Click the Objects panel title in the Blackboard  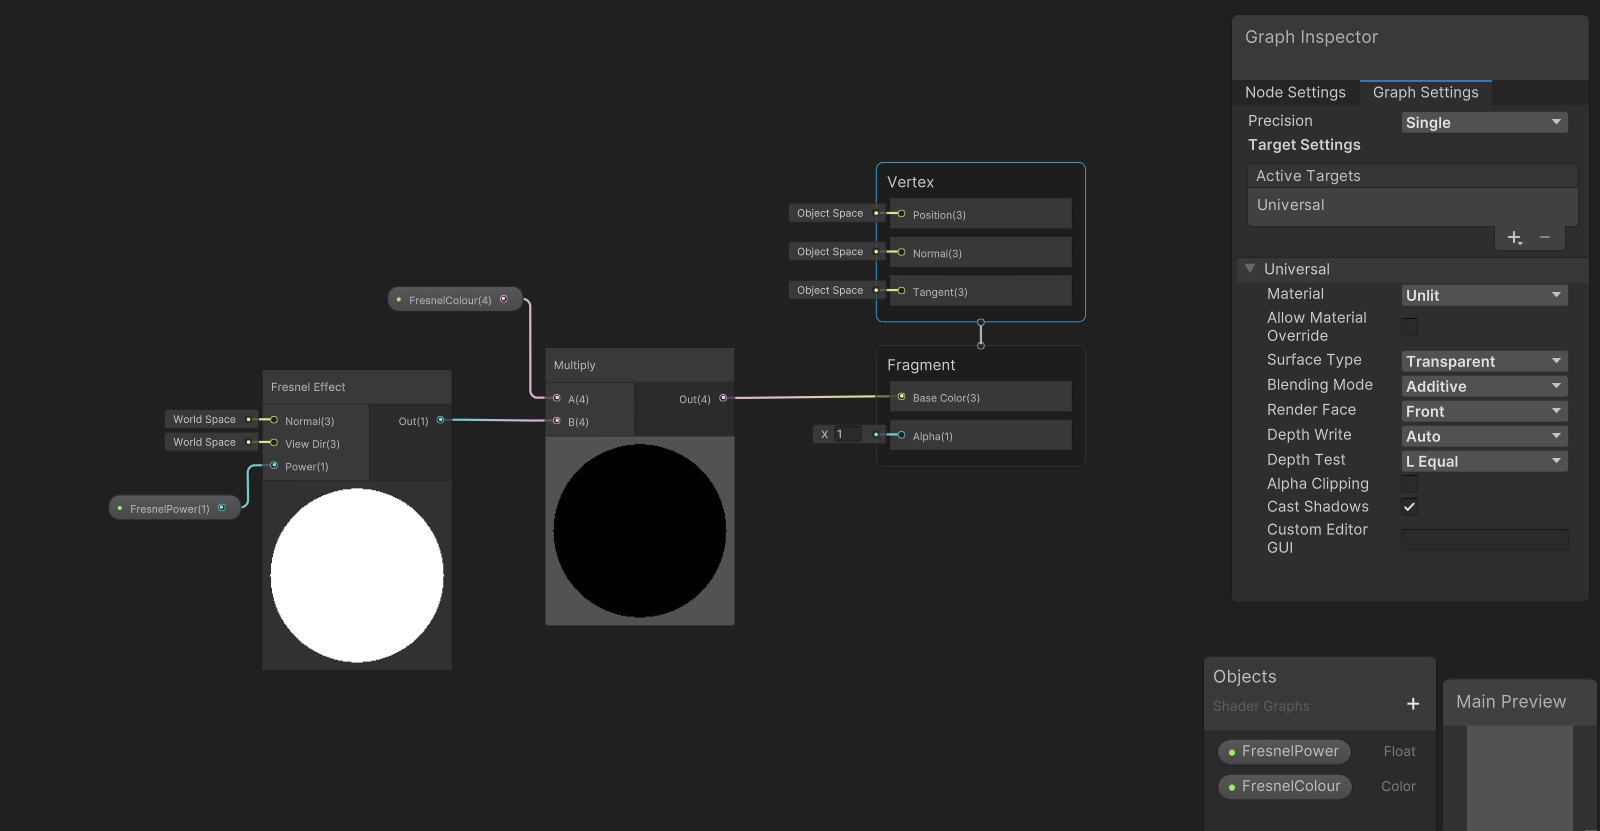click(1244, 677)
